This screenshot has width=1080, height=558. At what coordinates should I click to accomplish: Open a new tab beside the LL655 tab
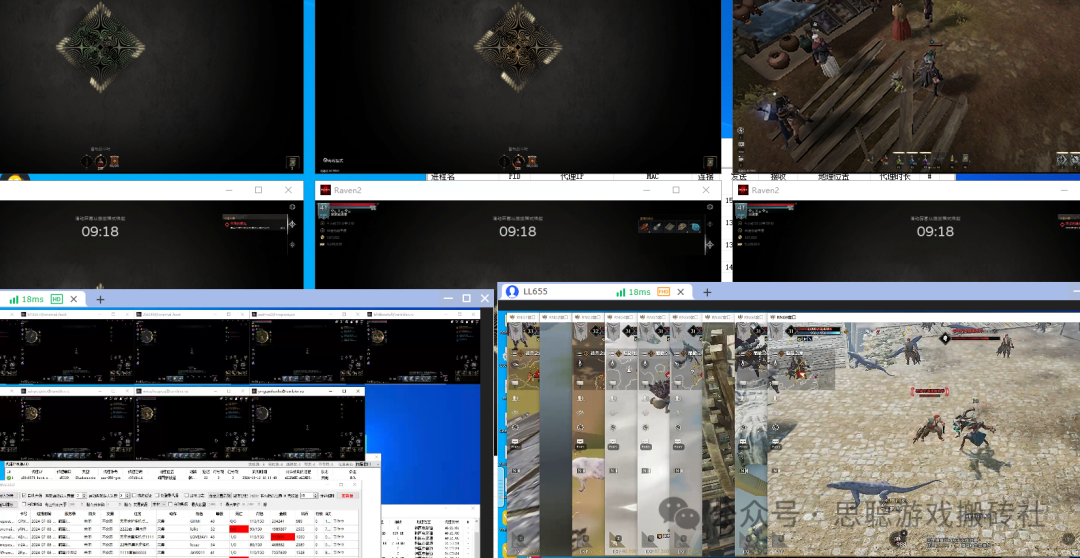pos(707,292)
